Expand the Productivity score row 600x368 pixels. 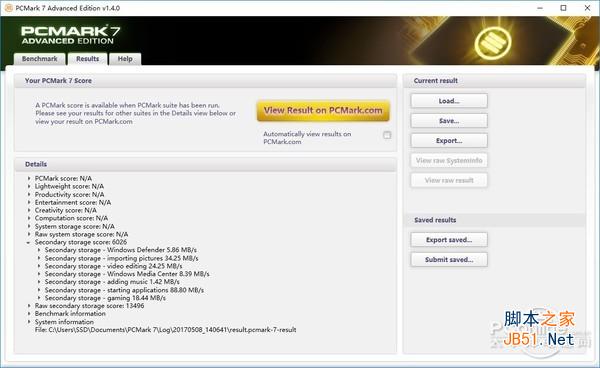29,194
